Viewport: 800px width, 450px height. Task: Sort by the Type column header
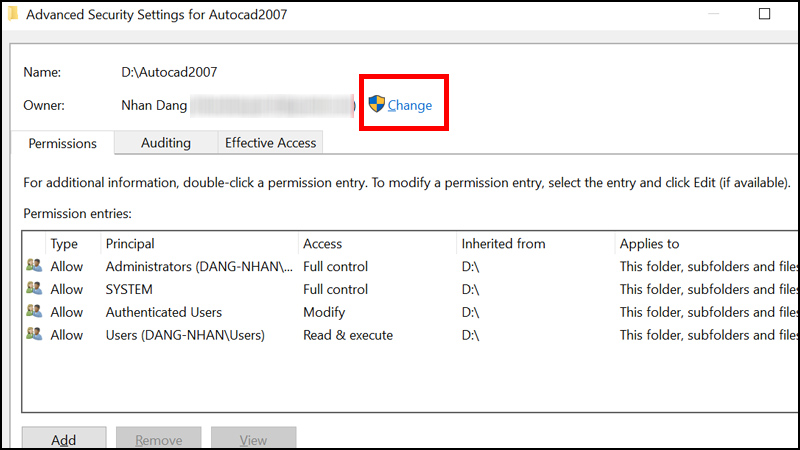pyautogui.click(x=73, y=244)
